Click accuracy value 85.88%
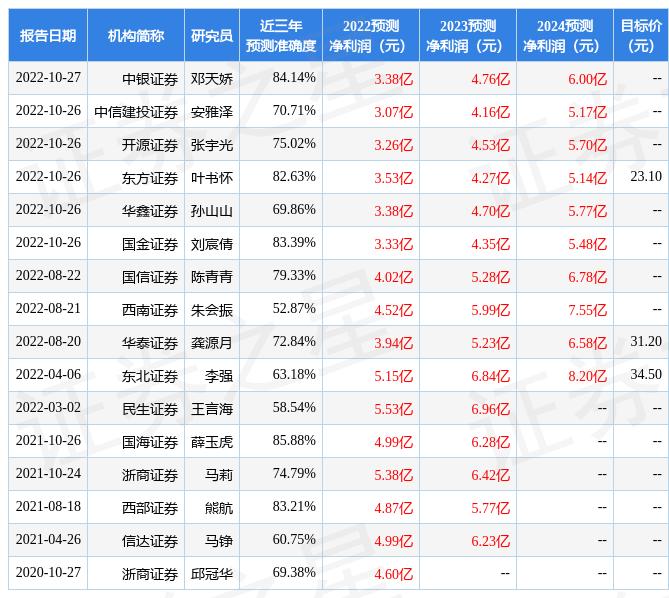 tap(294, 441)
